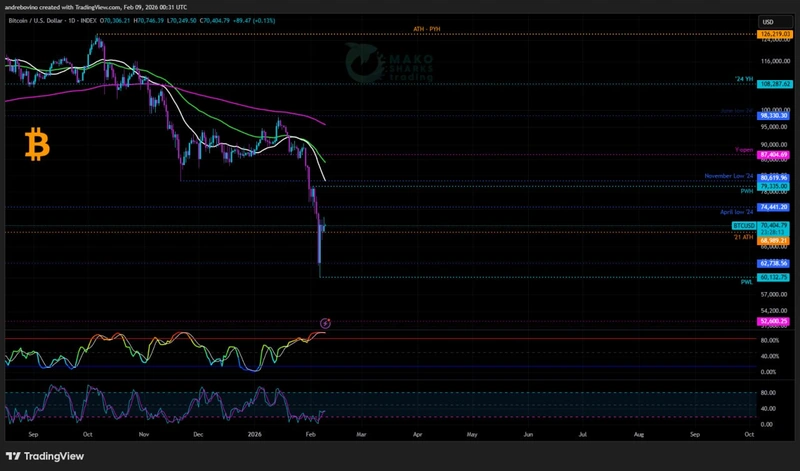
Task: Select the magenta 52,600.25 price tag
Action: click(775, 321)
